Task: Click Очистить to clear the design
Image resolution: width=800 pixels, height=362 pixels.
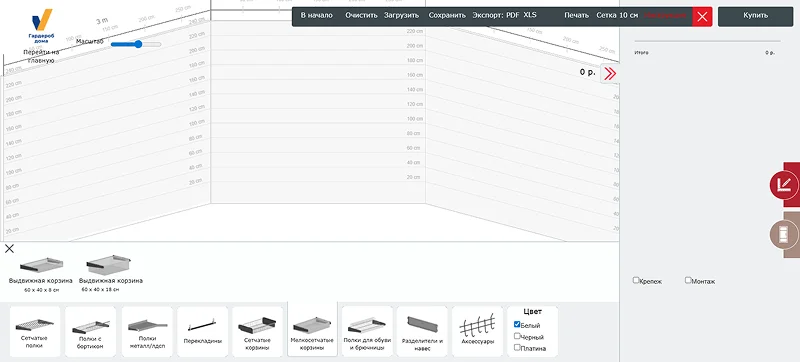Action: 361,15
